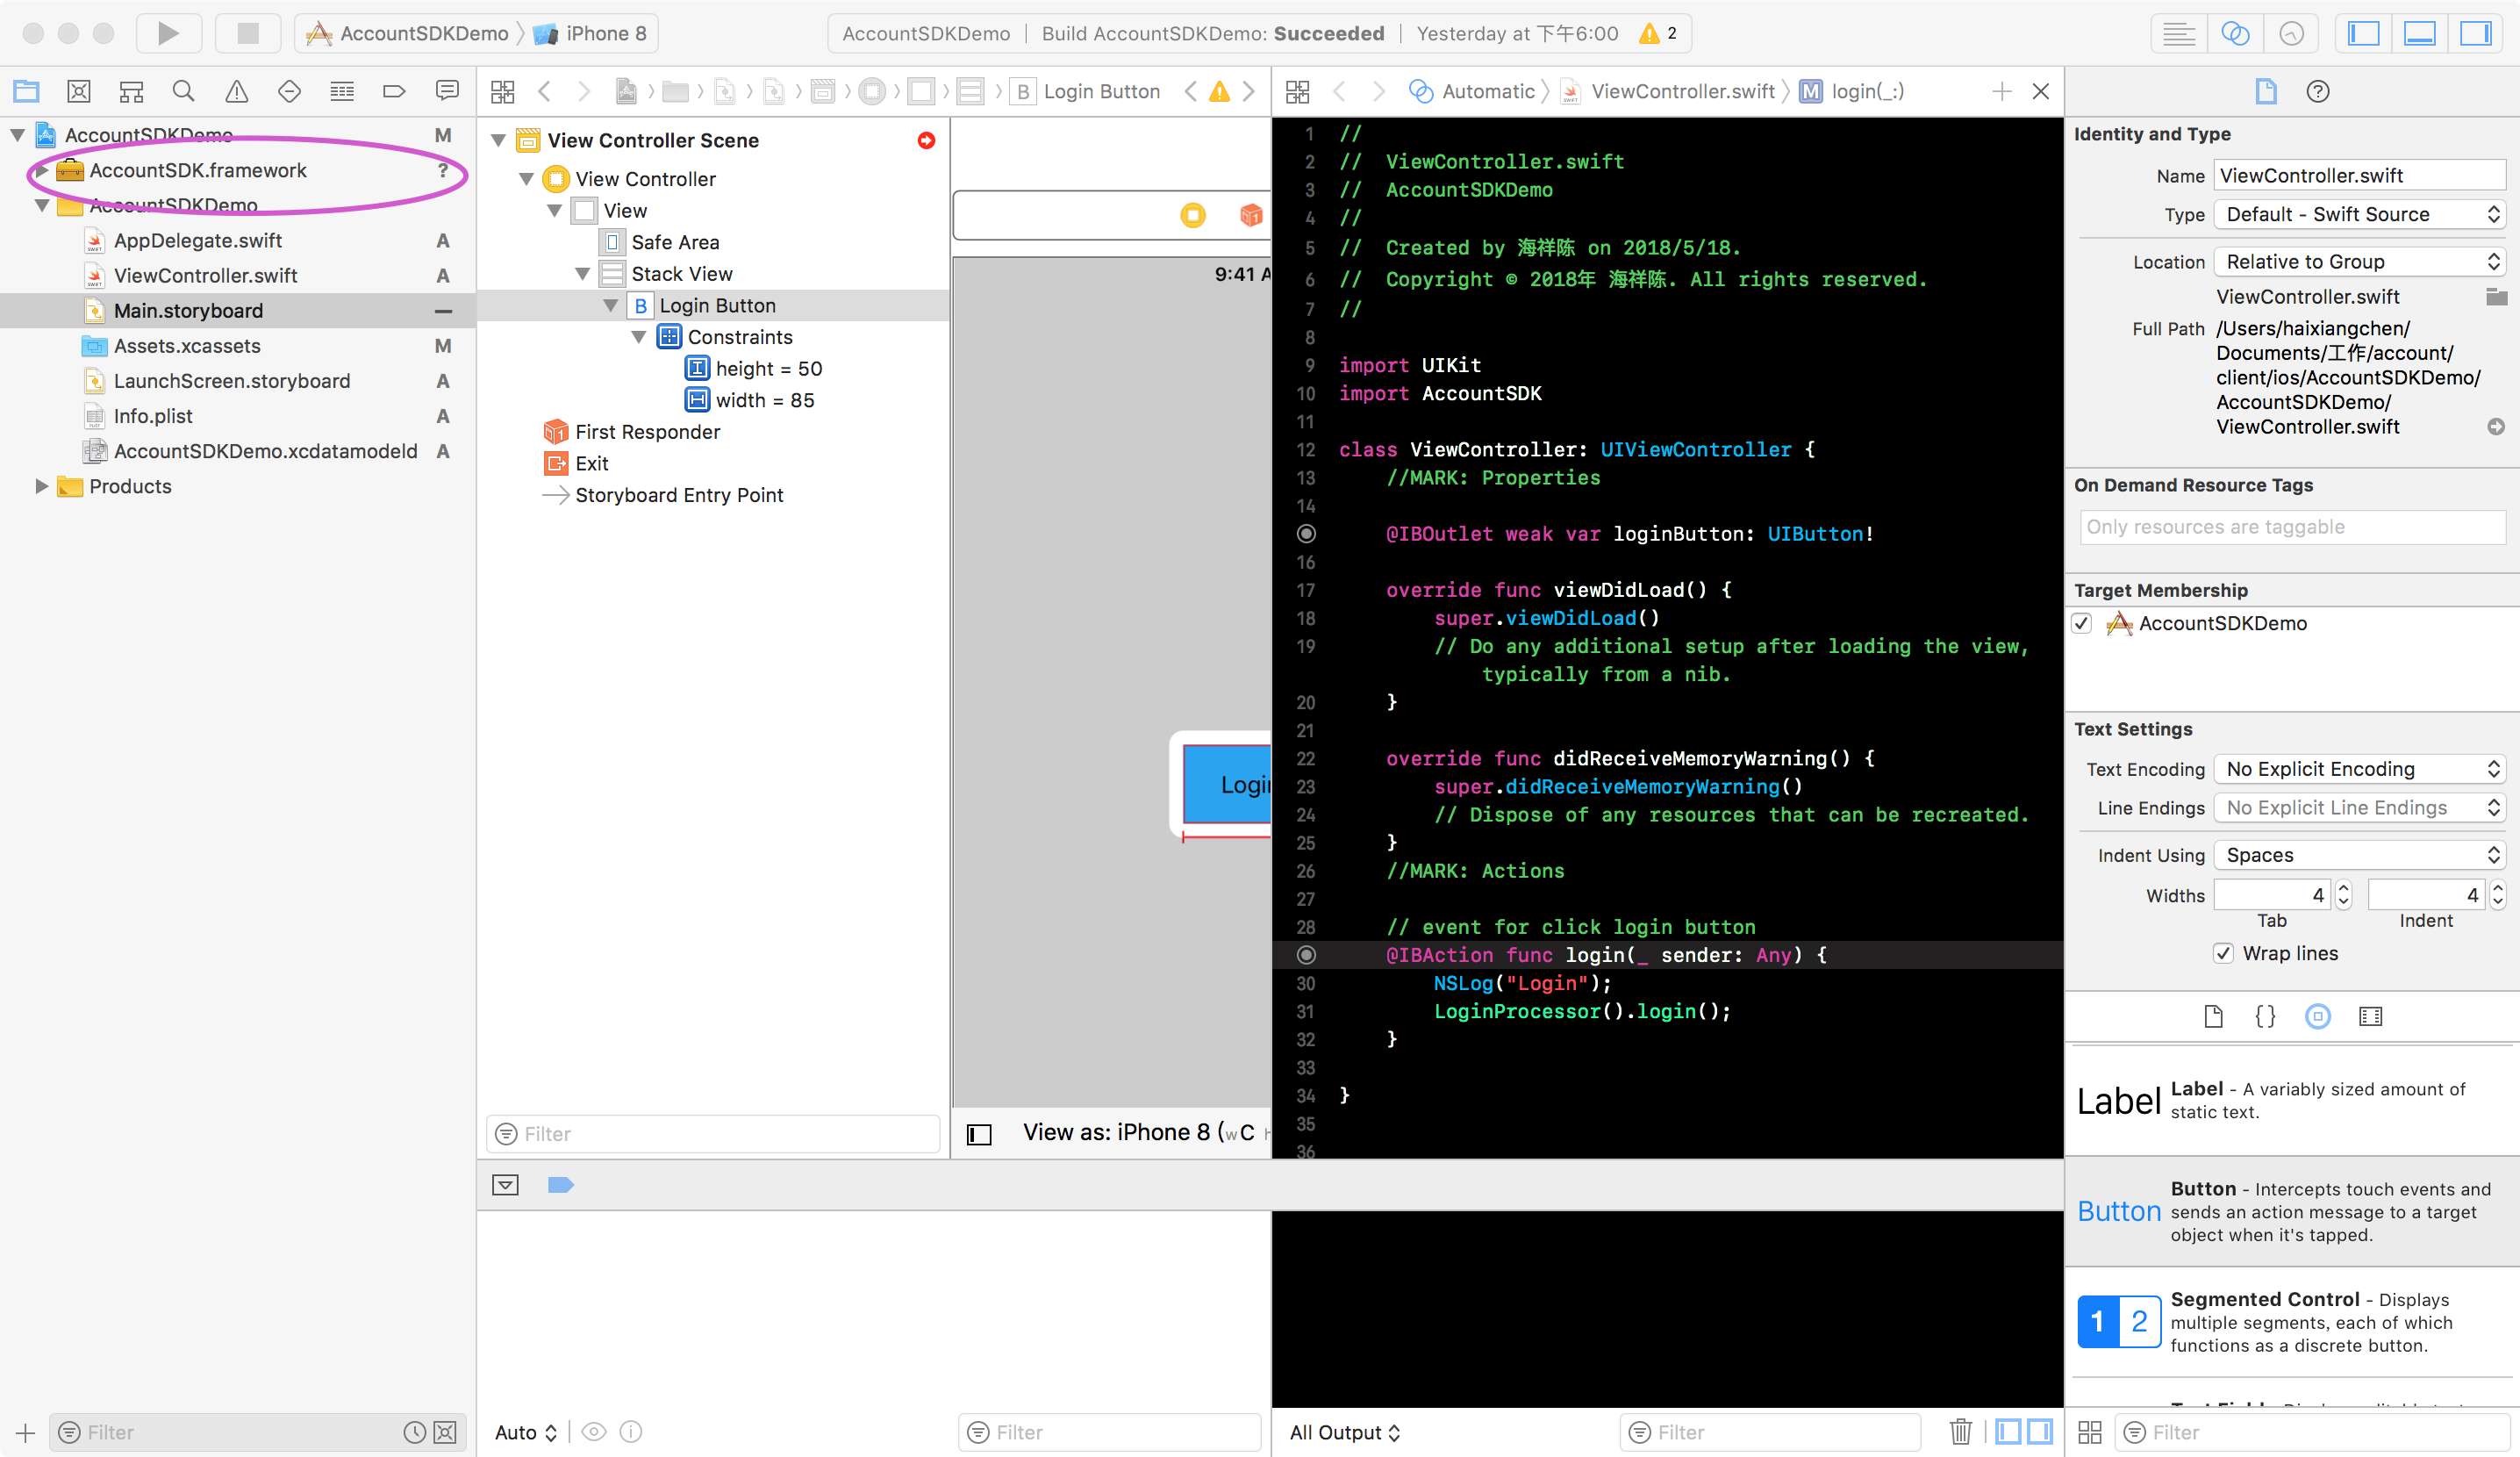This screenshot has height=1457, width=2520.
Task: Click the Name field containing ViewController.swift
Action: [x=2359, y=175]
